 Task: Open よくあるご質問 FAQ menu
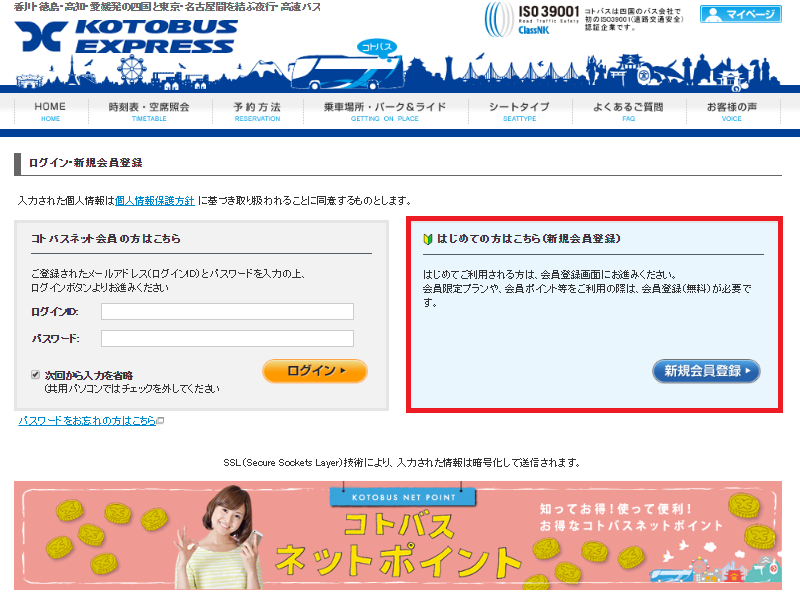pyautogui.click(x=628, y=111)
